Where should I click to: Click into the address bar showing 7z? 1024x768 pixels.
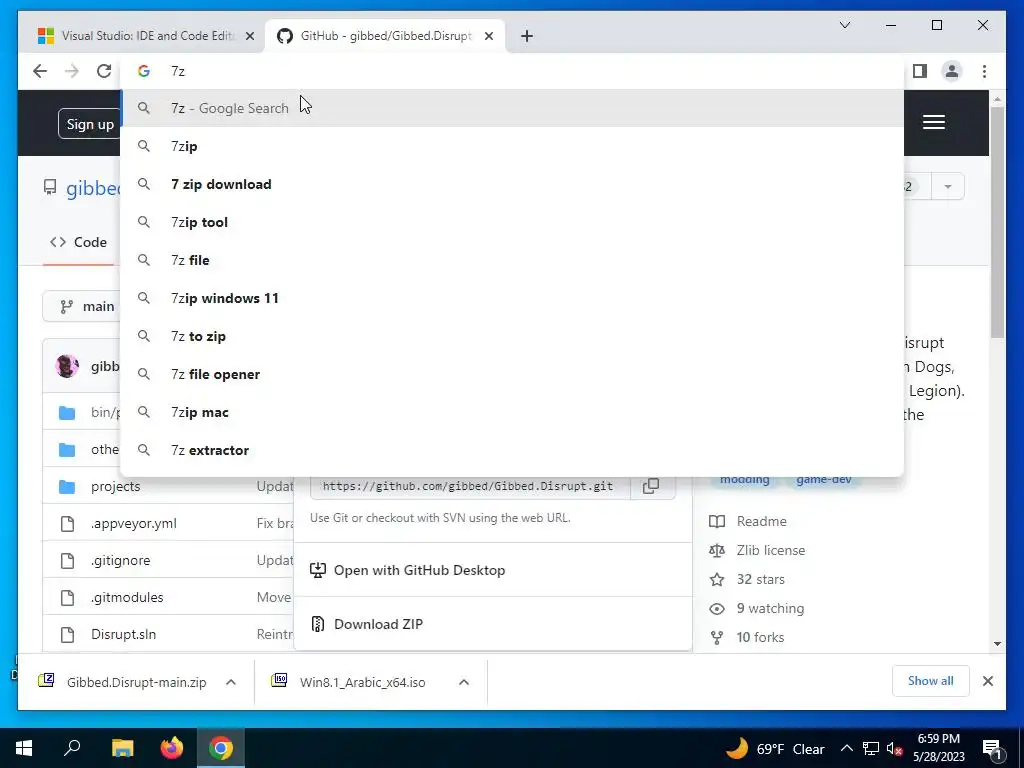tap(512, 71)
